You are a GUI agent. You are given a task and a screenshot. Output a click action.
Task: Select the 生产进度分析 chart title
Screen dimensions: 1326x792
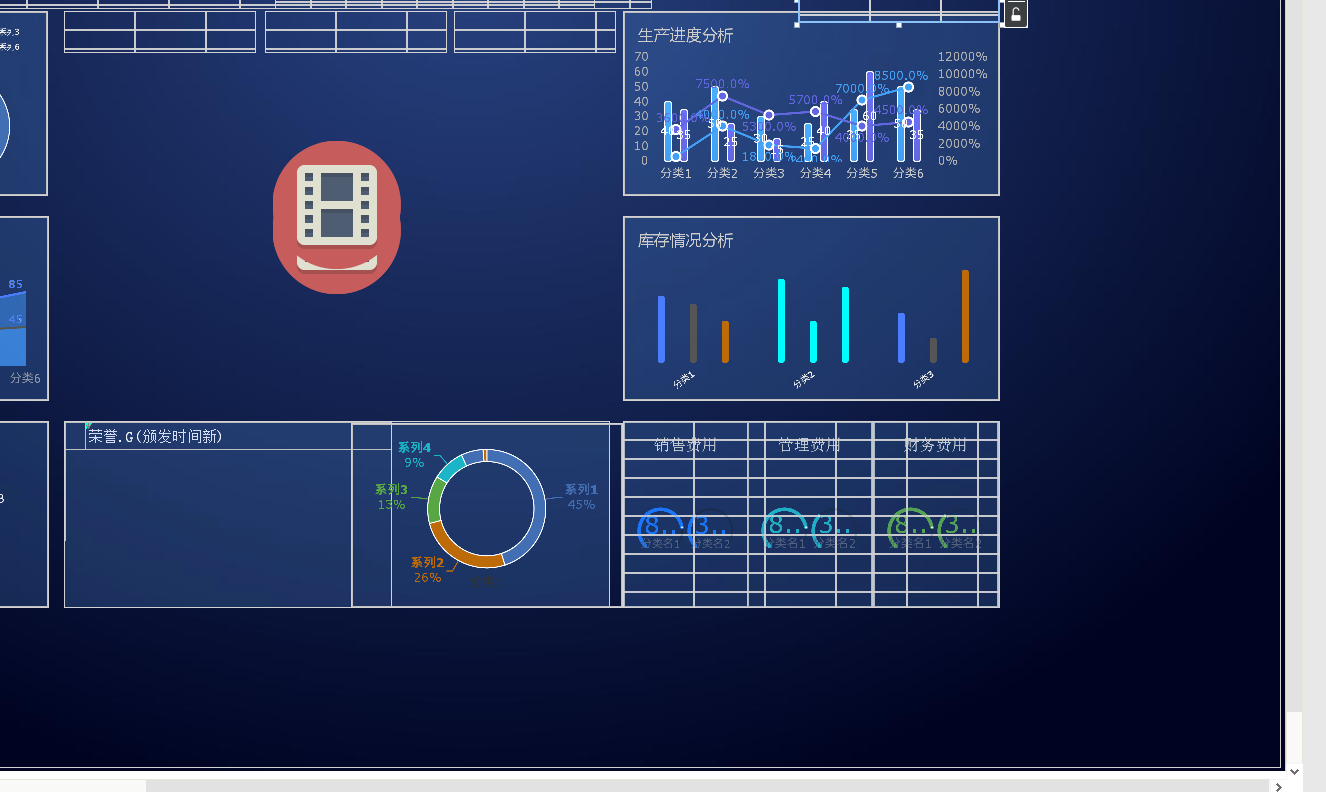point(685,36)
